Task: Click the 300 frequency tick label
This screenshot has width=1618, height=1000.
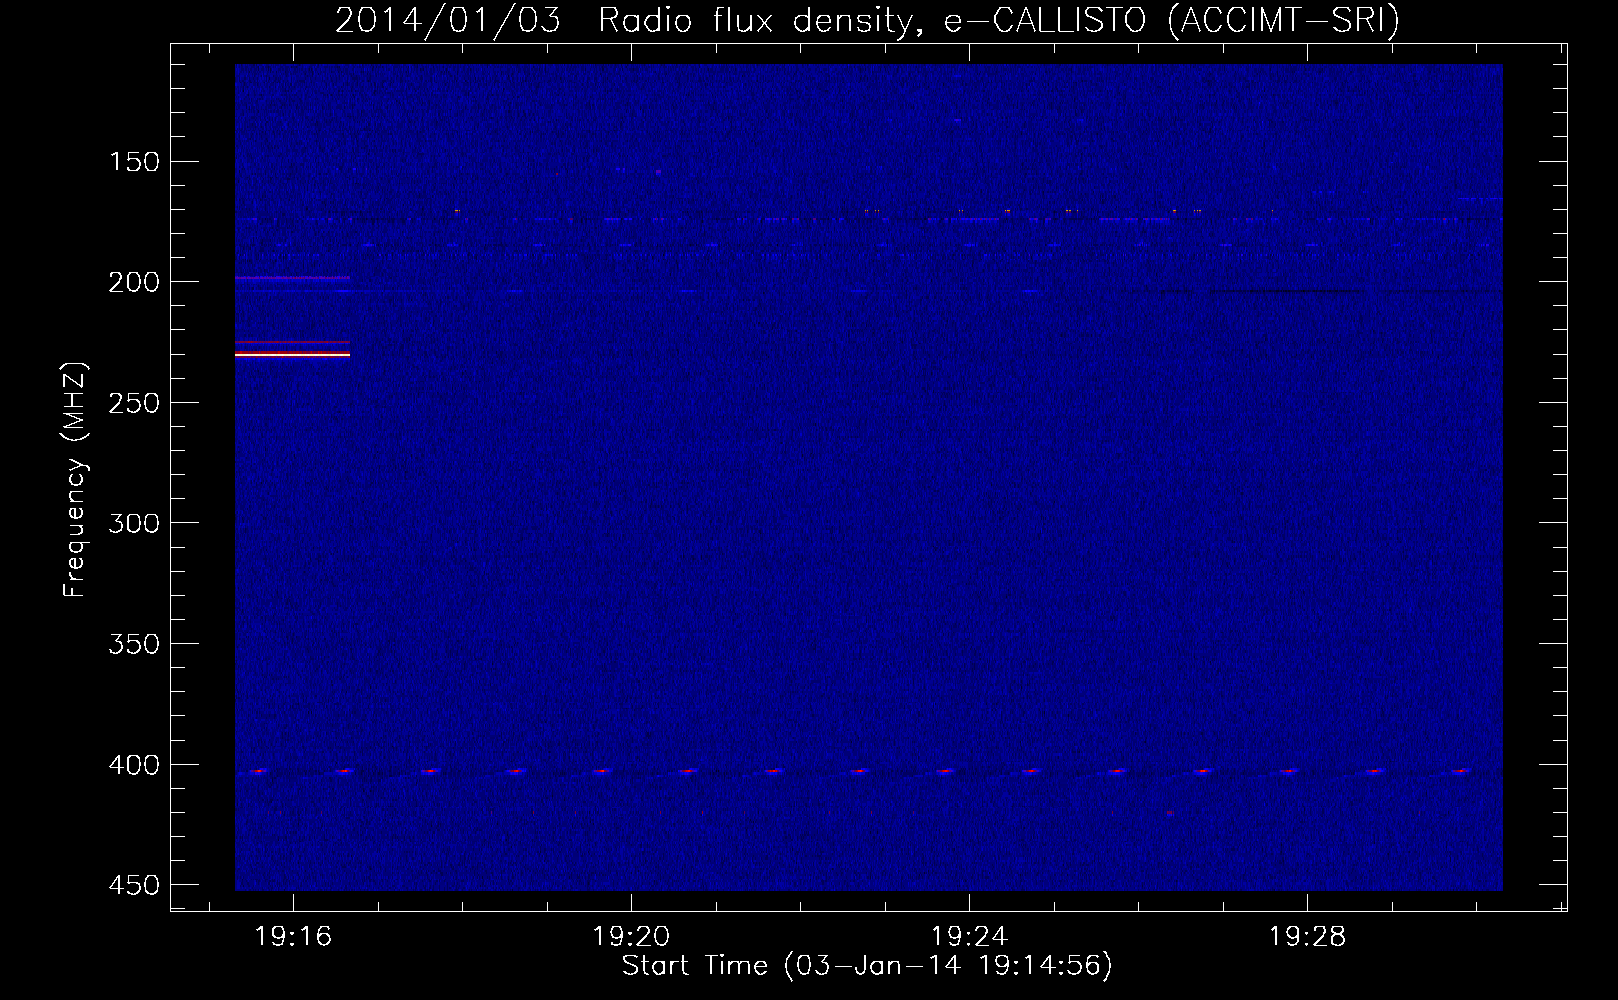Action: pos(133,523)
